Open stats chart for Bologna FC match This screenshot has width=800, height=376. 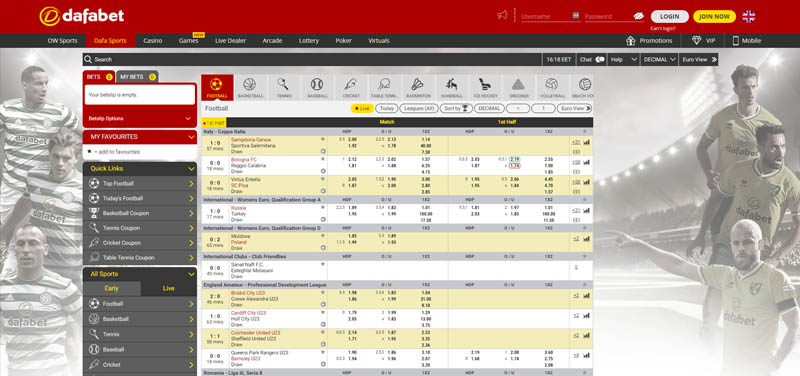pos(586,162)
